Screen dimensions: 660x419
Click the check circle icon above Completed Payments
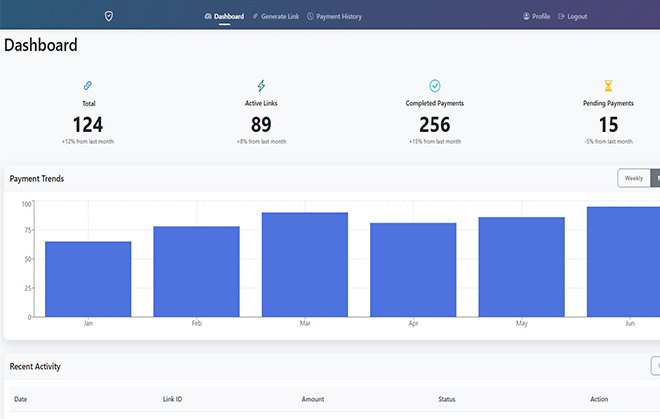coord(435,85)
